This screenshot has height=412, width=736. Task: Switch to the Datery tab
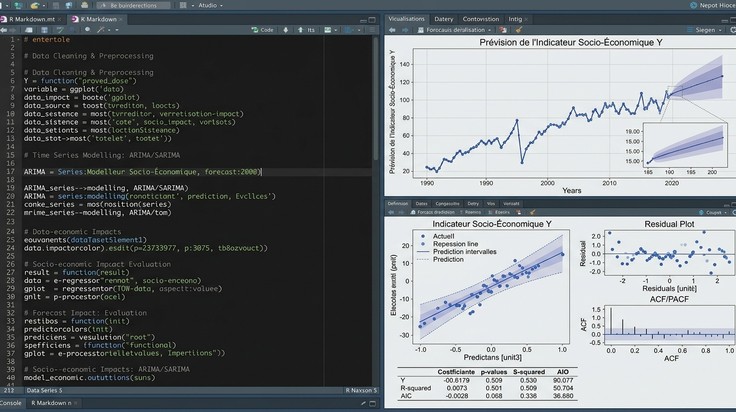[x=444, y=19]
